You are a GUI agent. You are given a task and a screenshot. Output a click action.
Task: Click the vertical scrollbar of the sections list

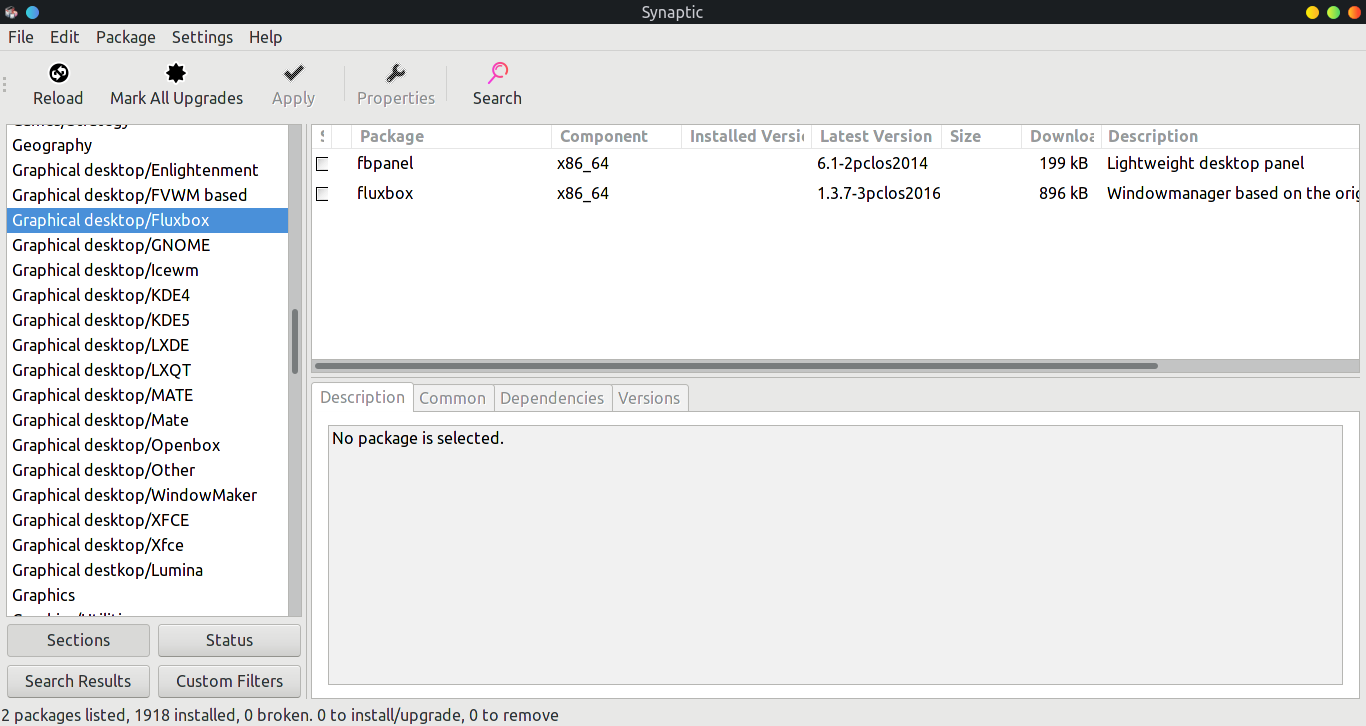click(295, 342)
